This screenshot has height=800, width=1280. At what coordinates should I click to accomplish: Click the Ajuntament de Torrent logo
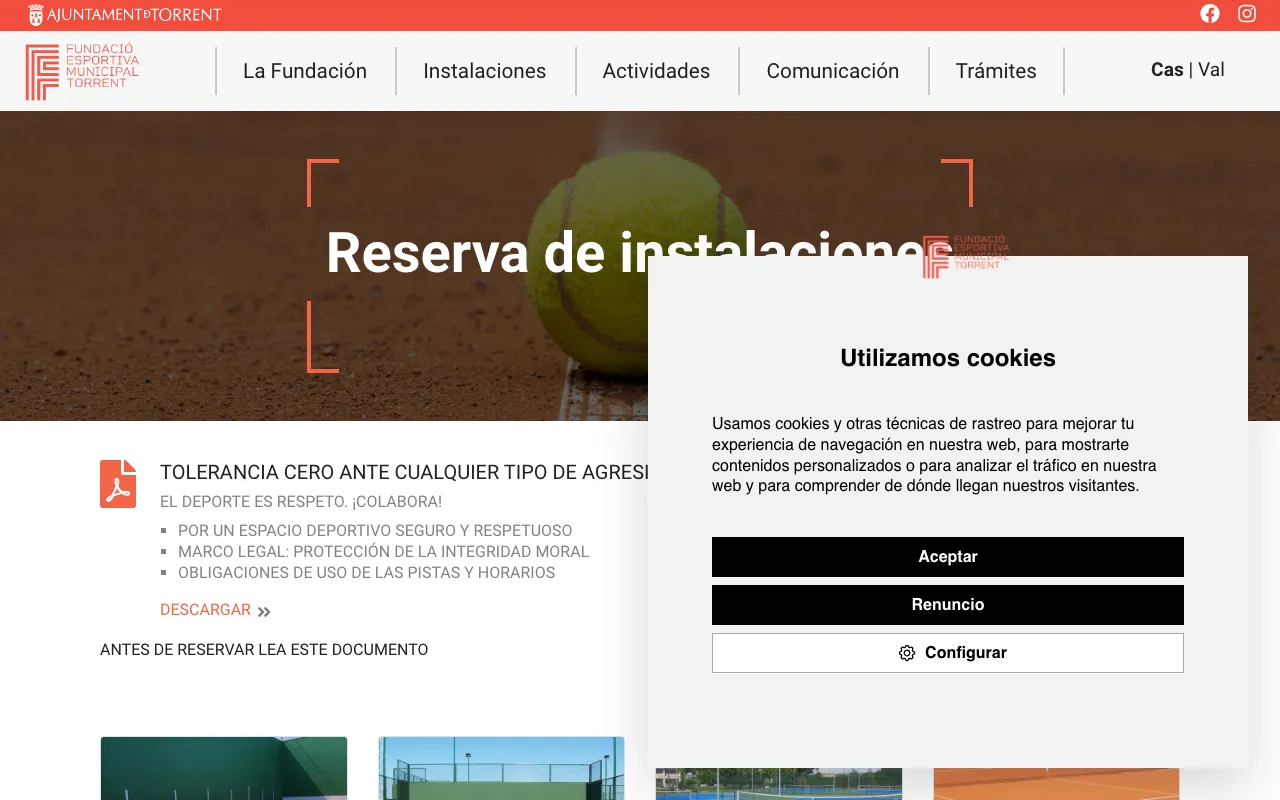[125, 15]
